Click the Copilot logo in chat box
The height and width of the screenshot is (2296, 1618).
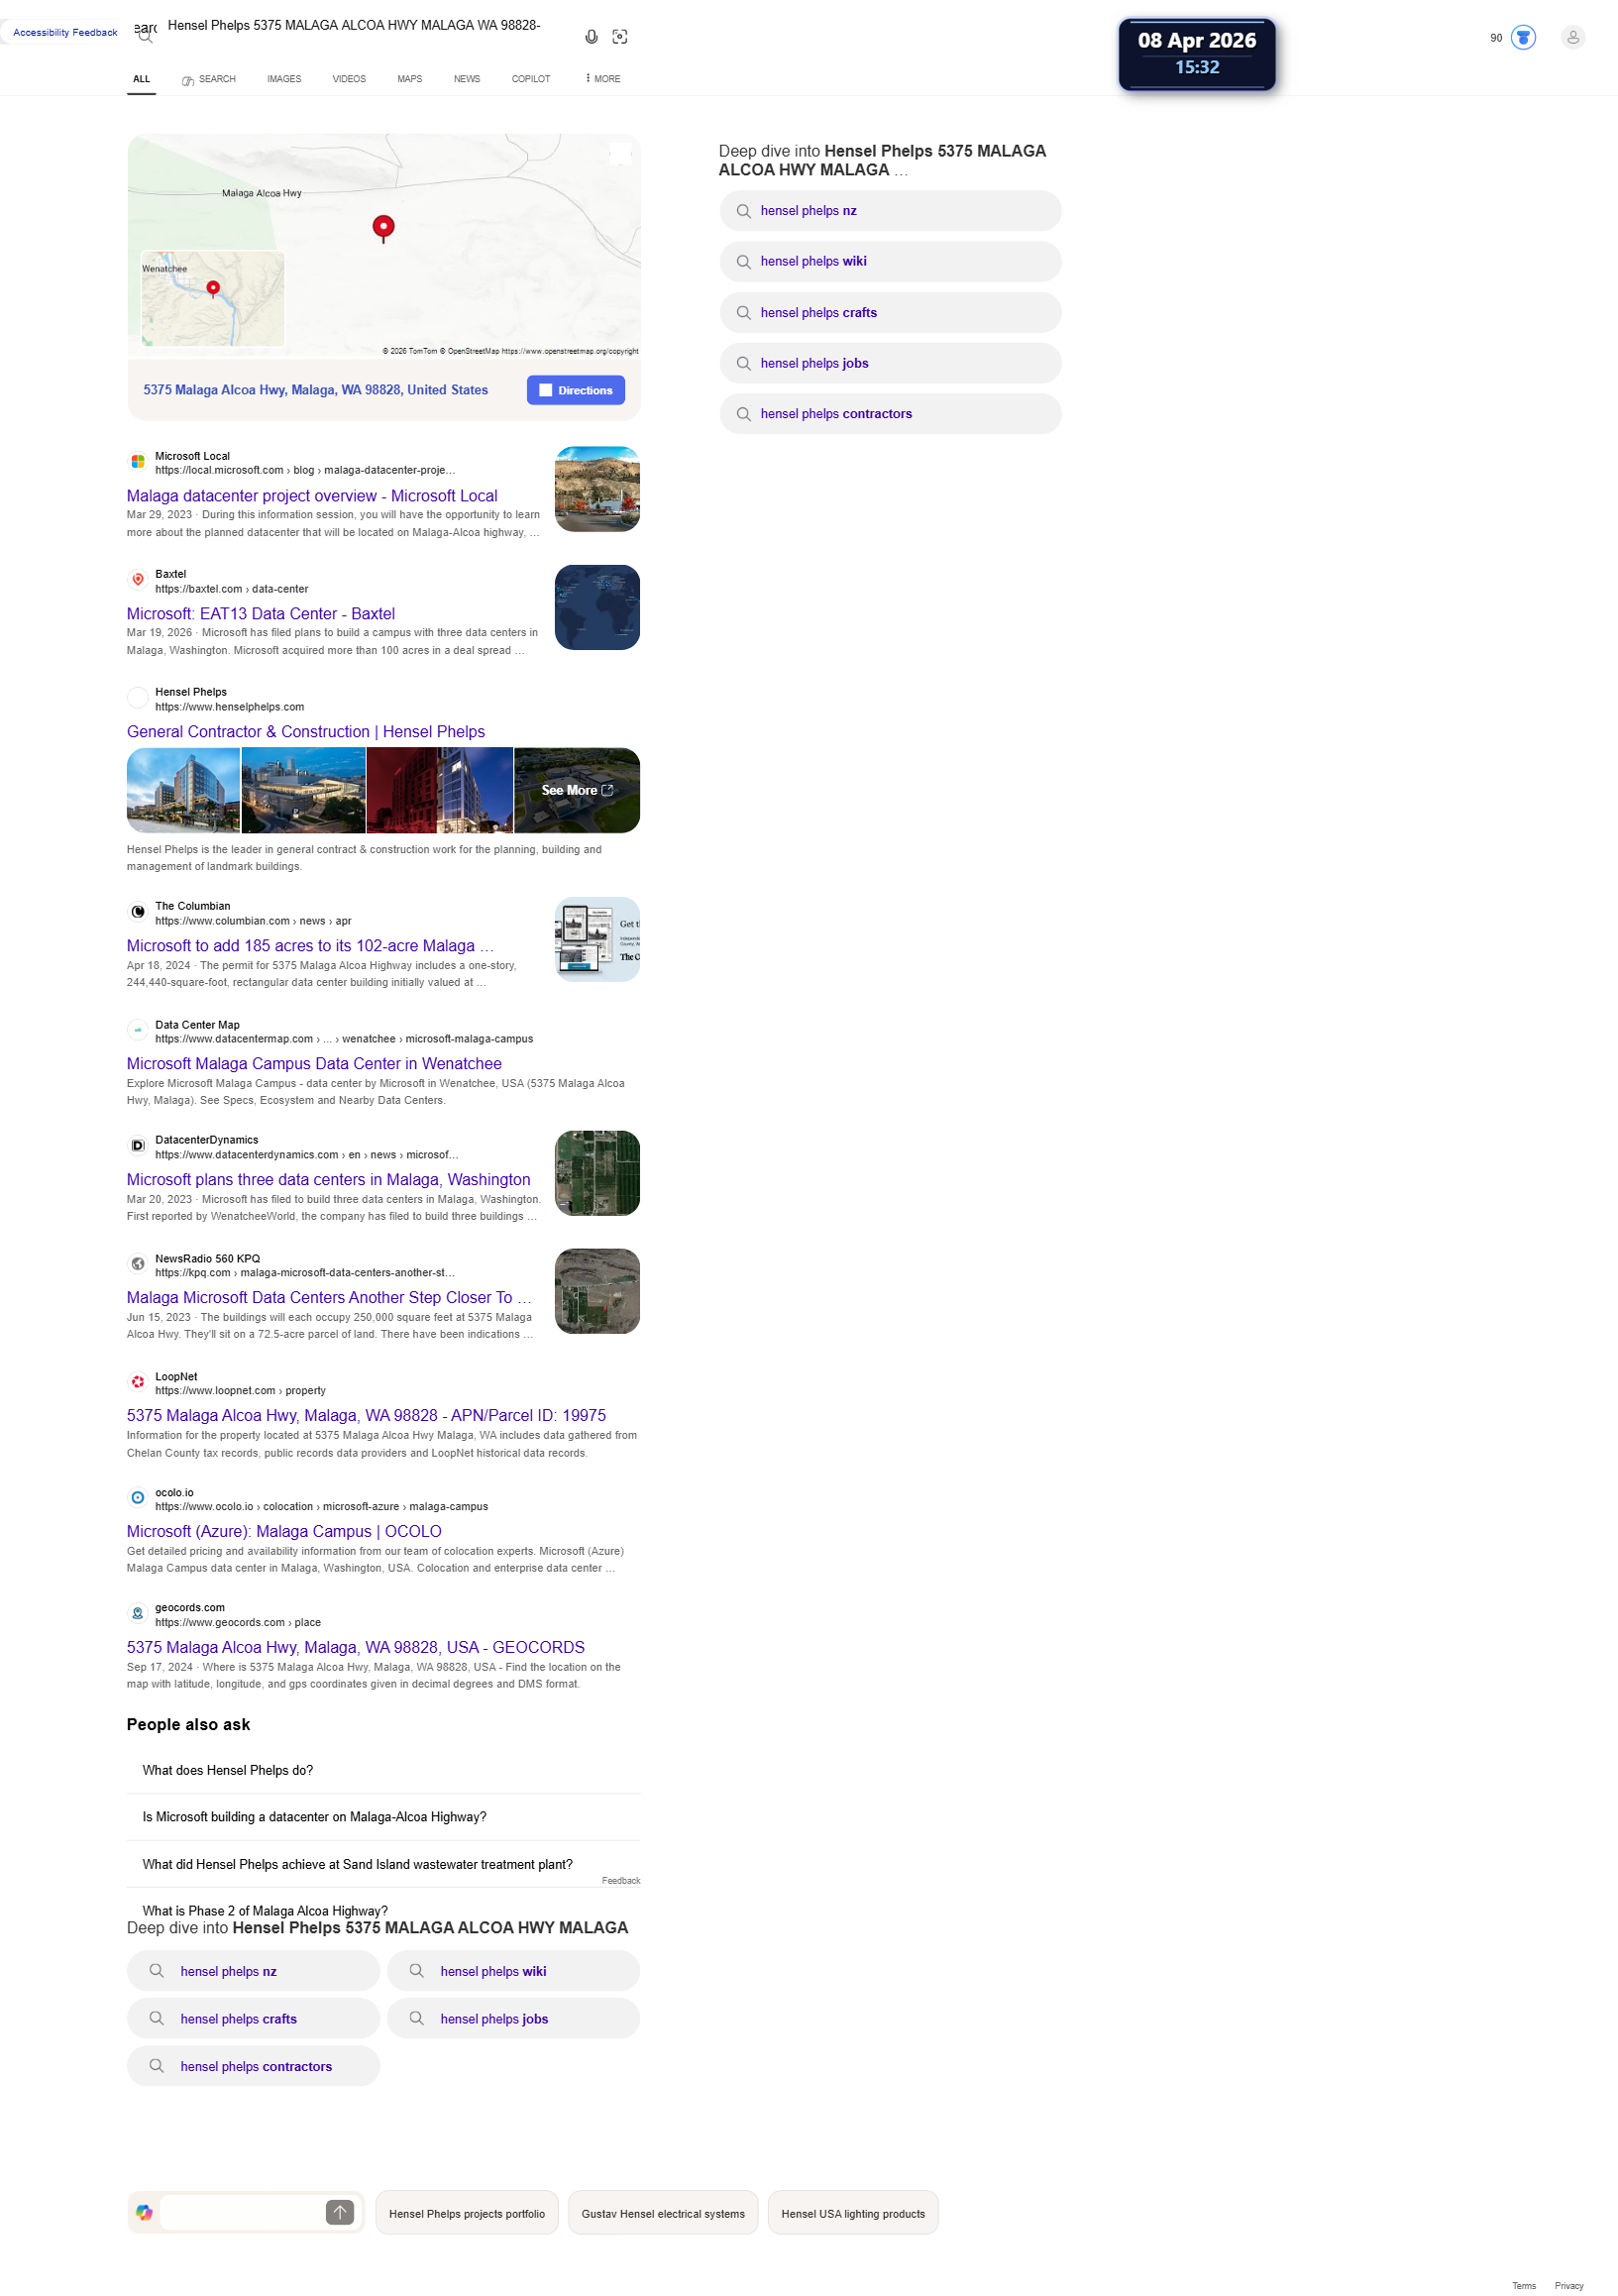pos(144,2212)
